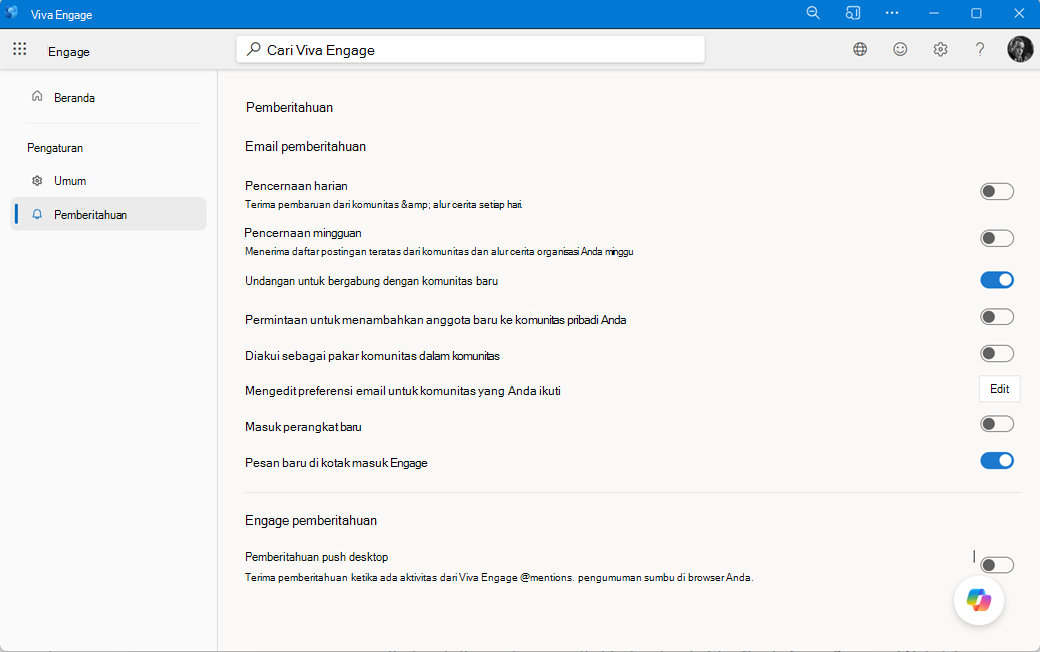Click the Pencernaan harian label text
This screenshot has height=652, width=1040.
[x=296, y=186]
